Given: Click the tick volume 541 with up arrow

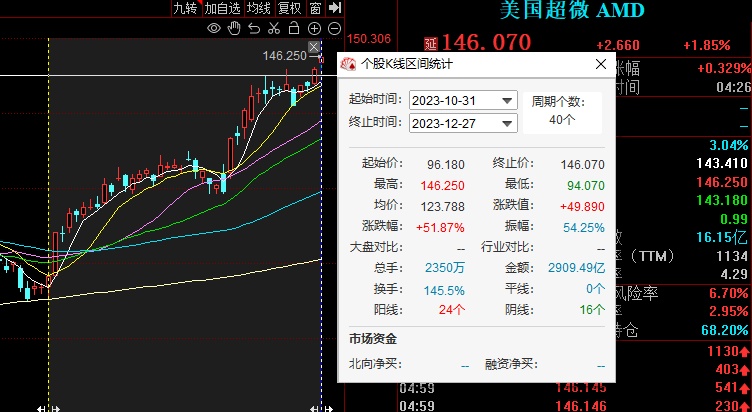Looking at the screenshot, I should pos(734,387).
